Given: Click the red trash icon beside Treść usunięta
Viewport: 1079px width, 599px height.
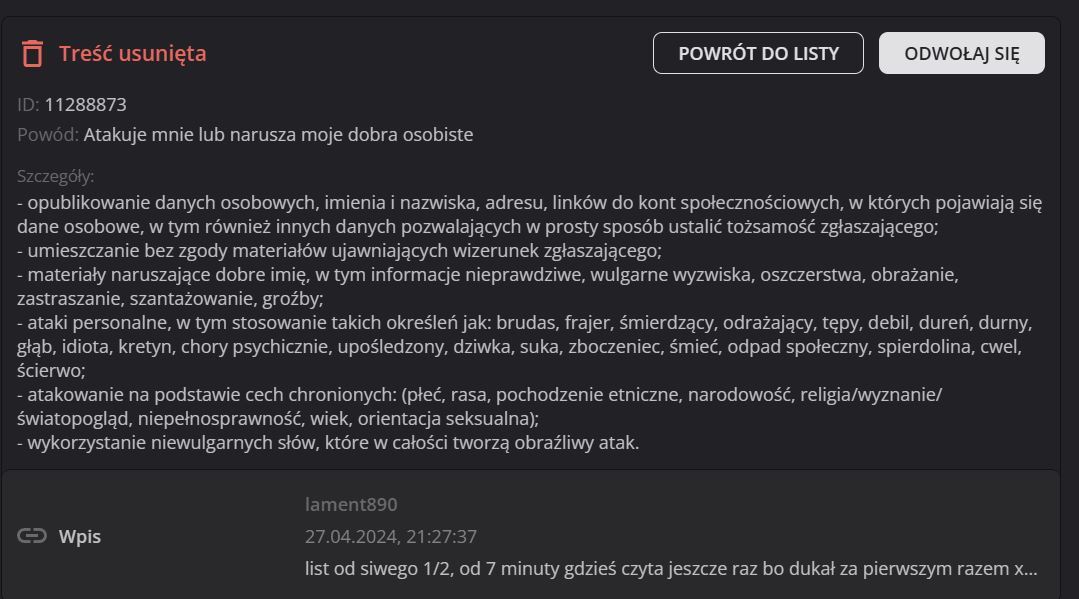Looking at the screenshot, I should click(32, 53).
